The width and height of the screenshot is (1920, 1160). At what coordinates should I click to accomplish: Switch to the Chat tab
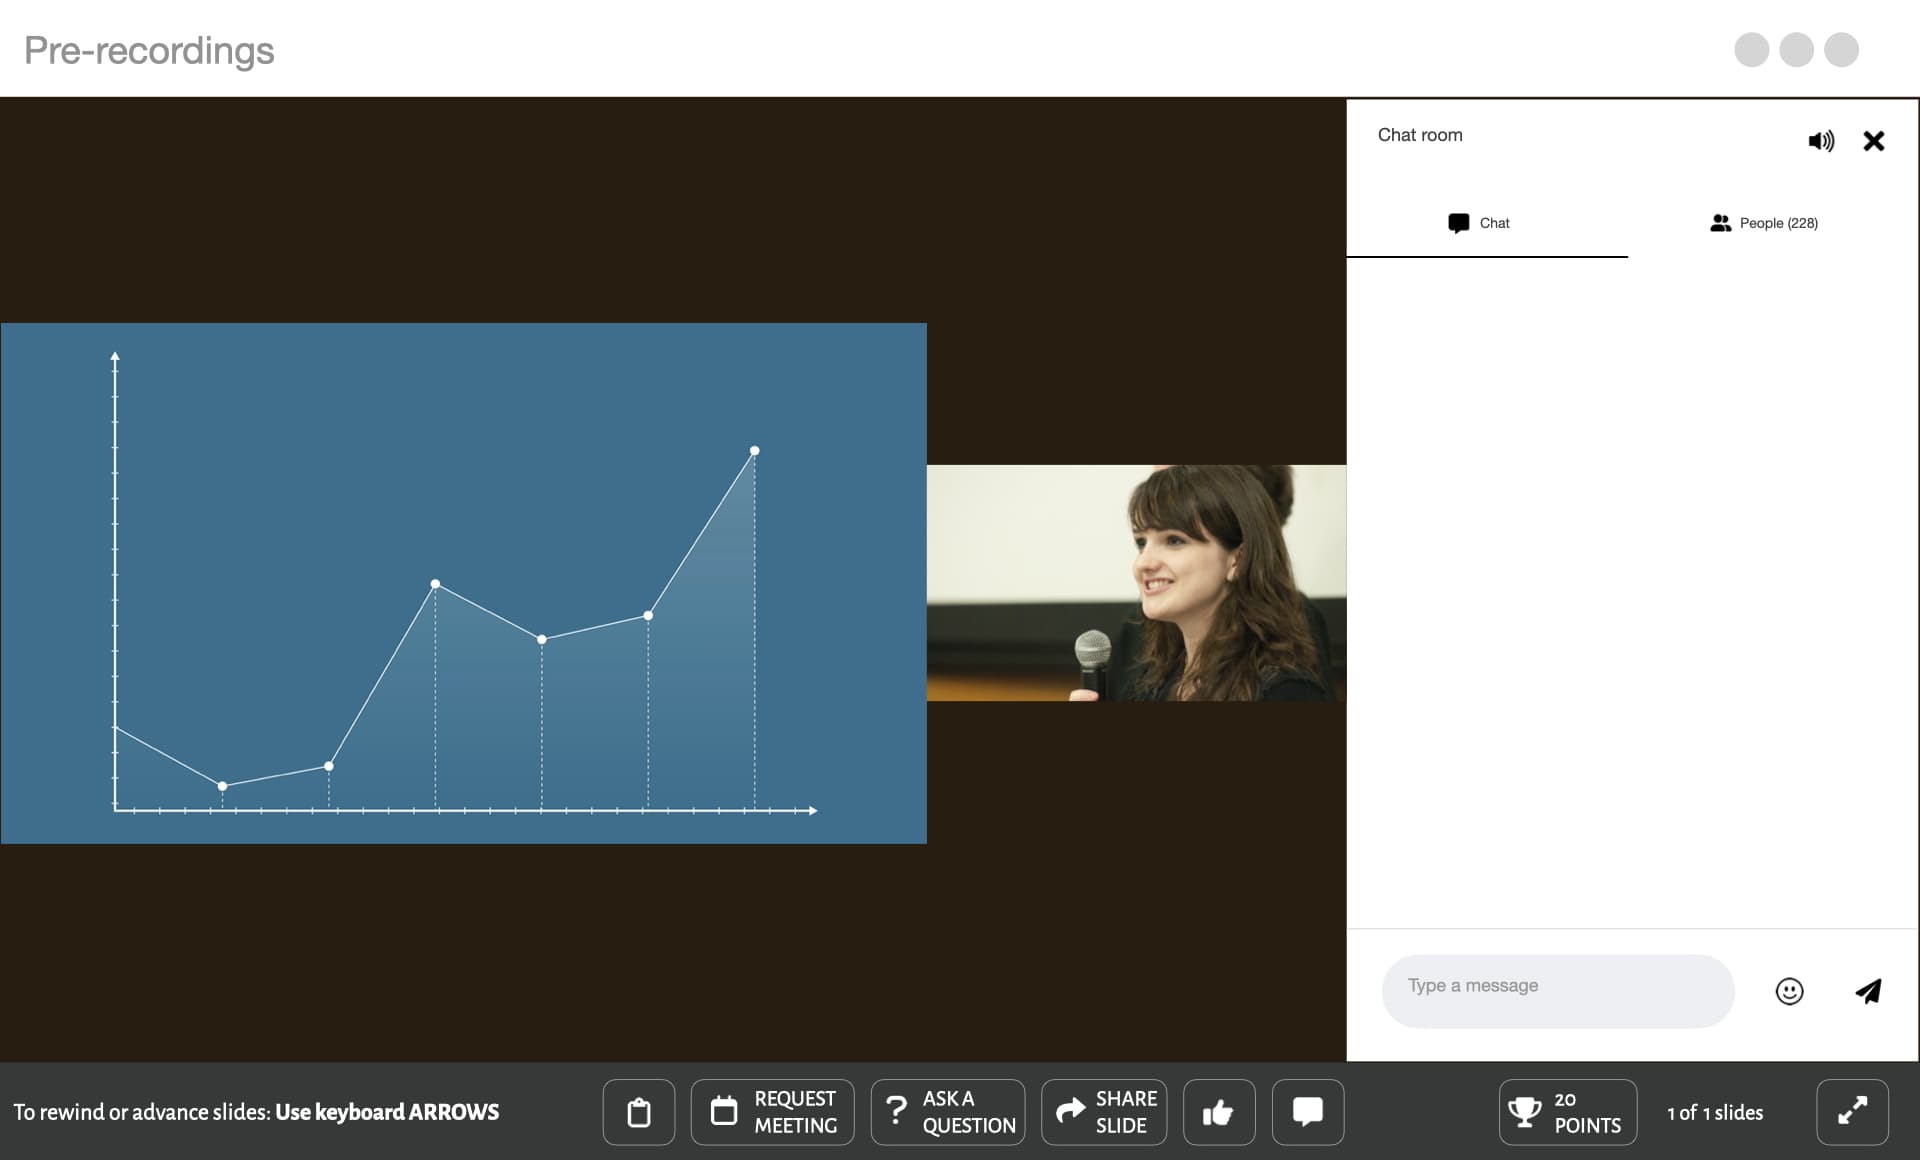(x=1480, y=223)
